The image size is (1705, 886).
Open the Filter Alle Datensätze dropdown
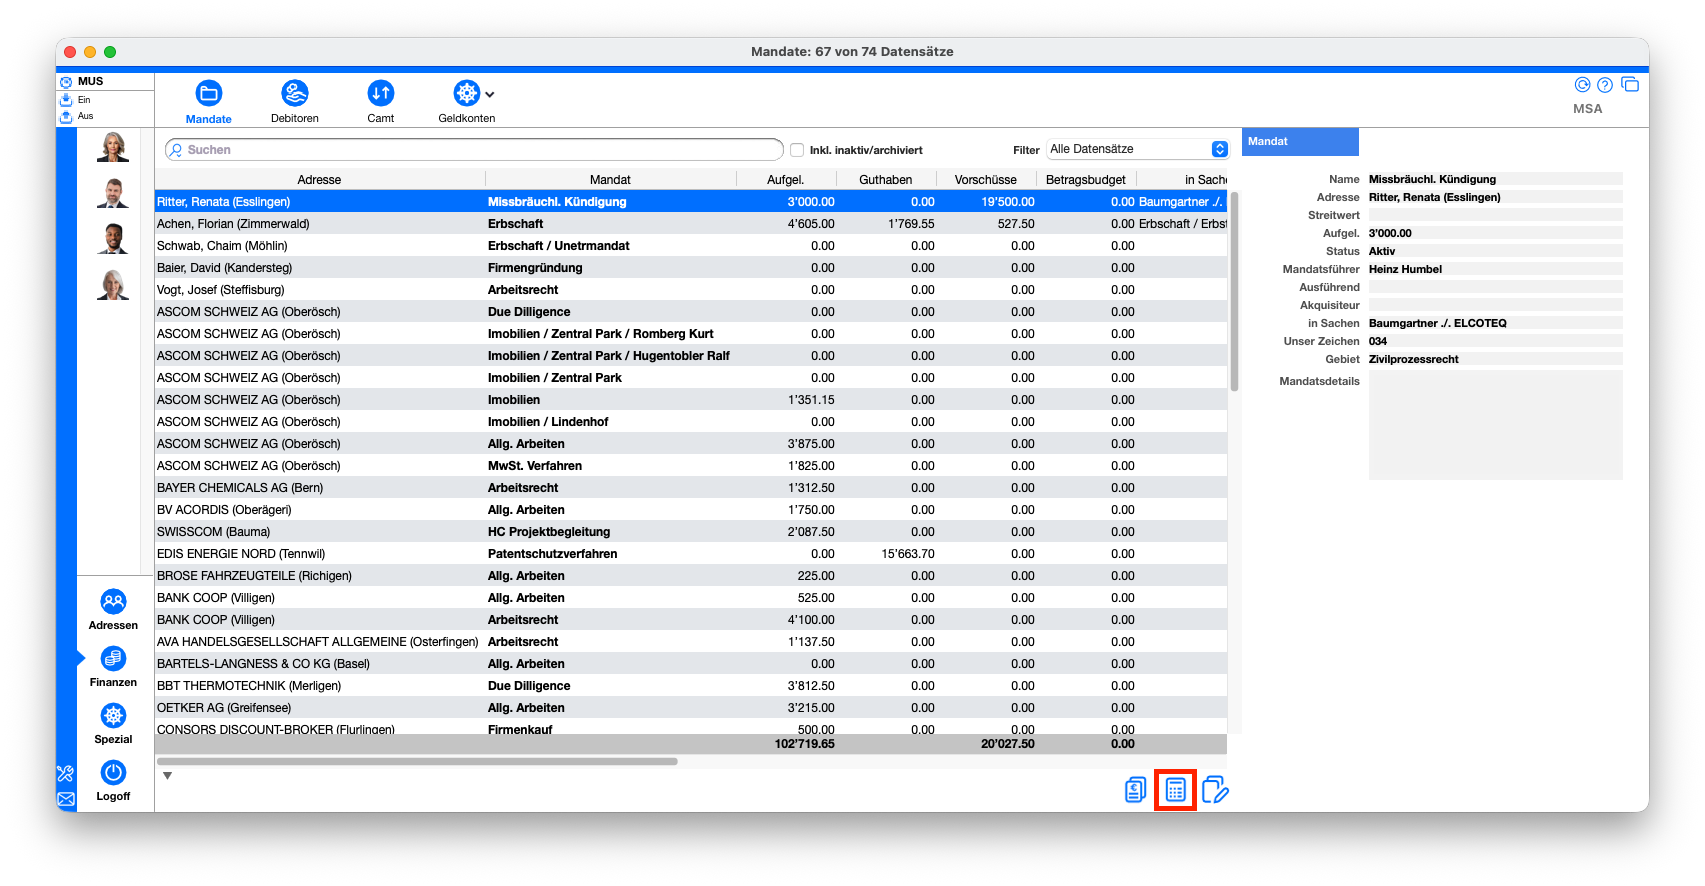click(x=1138, y=149)
